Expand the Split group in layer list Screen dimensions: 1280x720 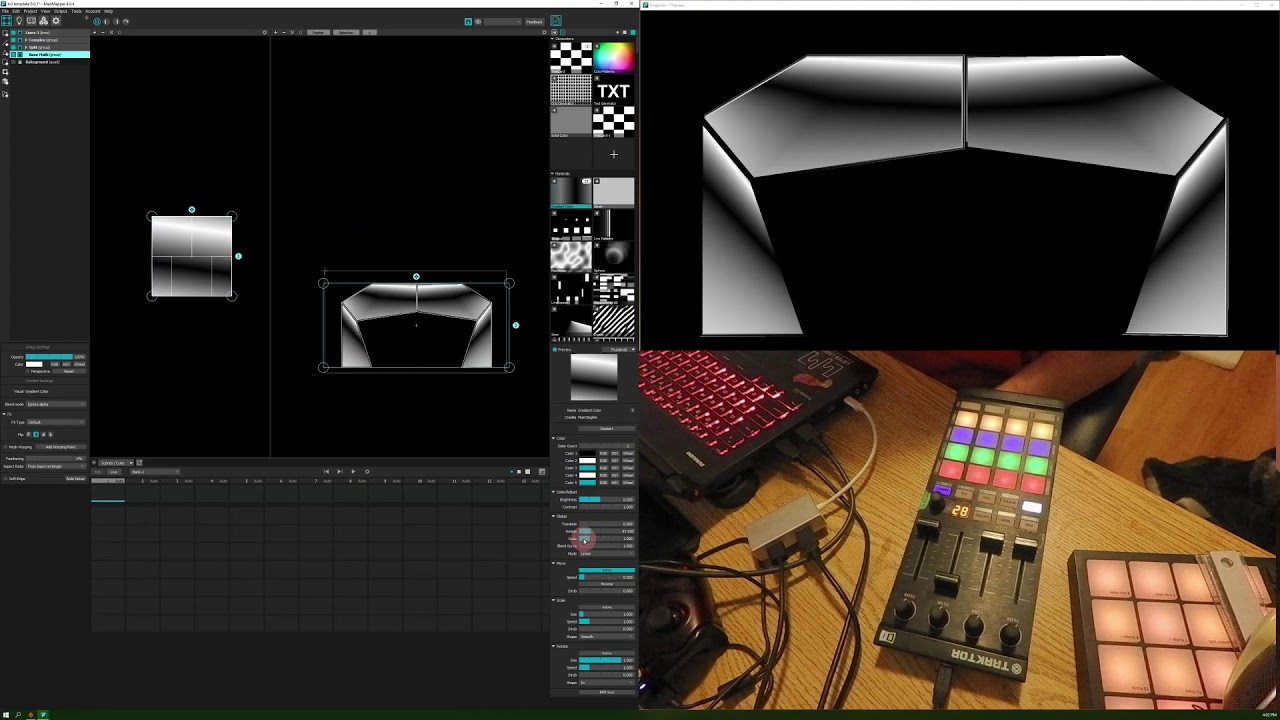(26, 47)
